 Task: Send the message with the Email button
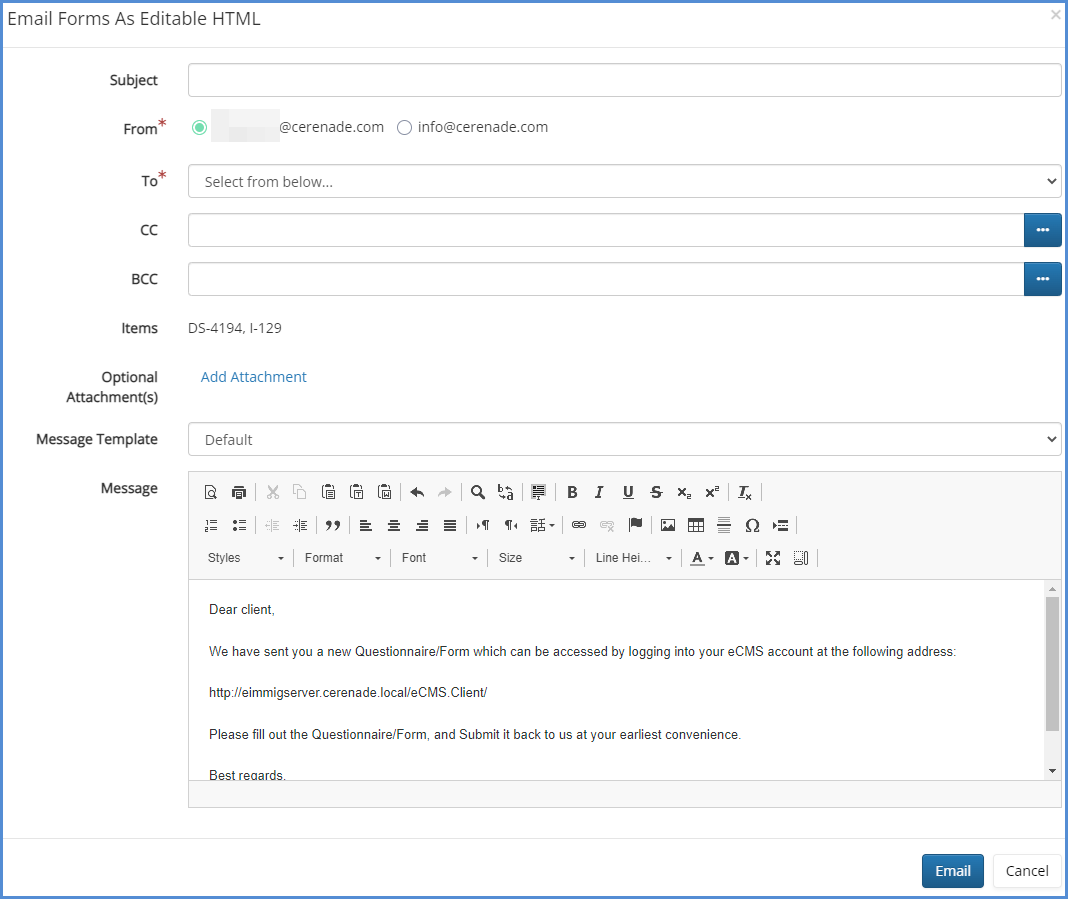(x=952, y=870)
